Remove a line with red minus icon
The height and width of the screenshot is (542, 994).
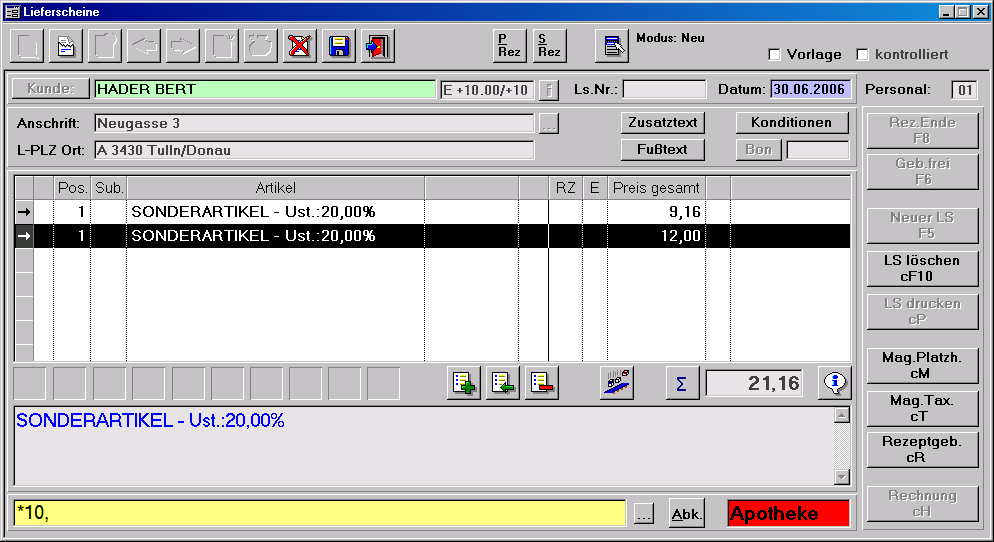541,383
